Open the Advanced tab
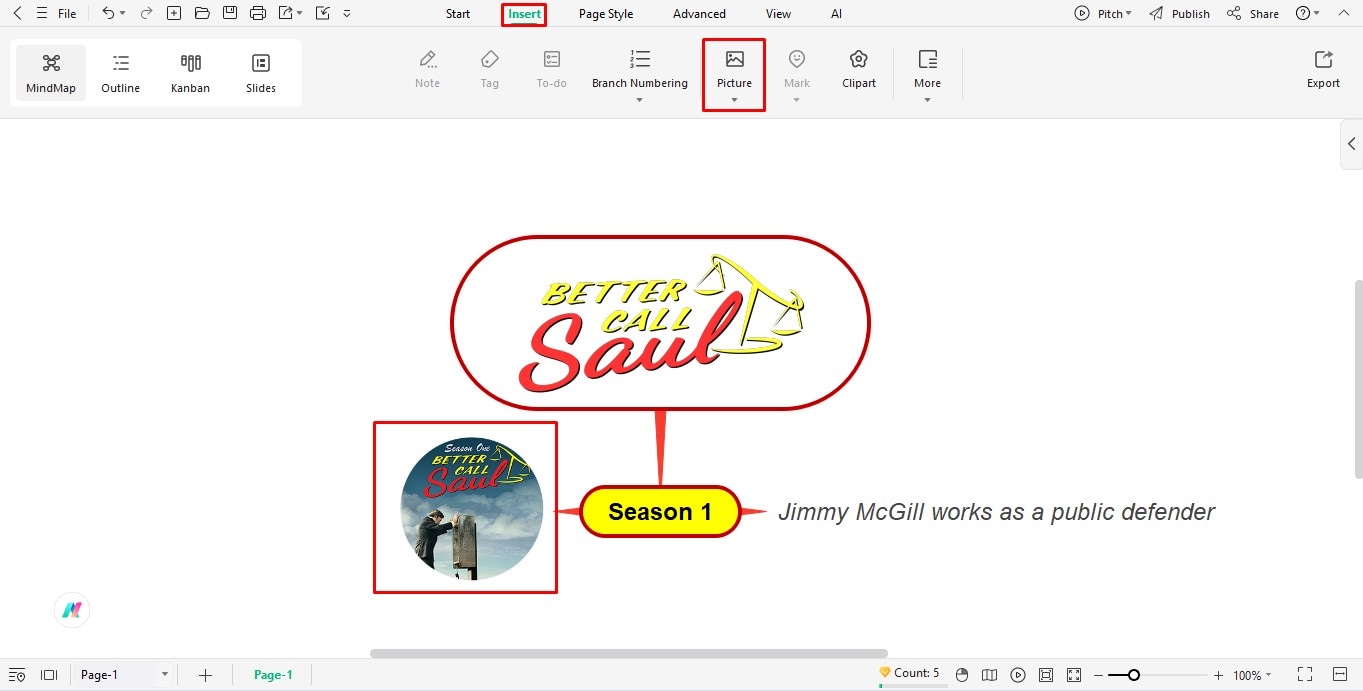Screen dimensions: 1363x691 coord(699,14)
